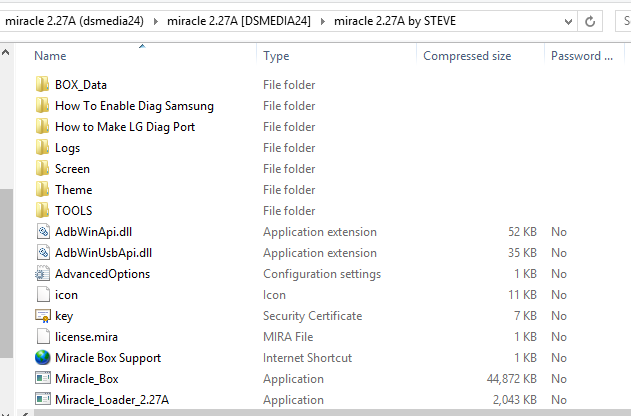Image resolution: width=631 pixels, height=416 pixels.
Task: Select the How to Make LG Diag Port folder
Action: point(125,127)
